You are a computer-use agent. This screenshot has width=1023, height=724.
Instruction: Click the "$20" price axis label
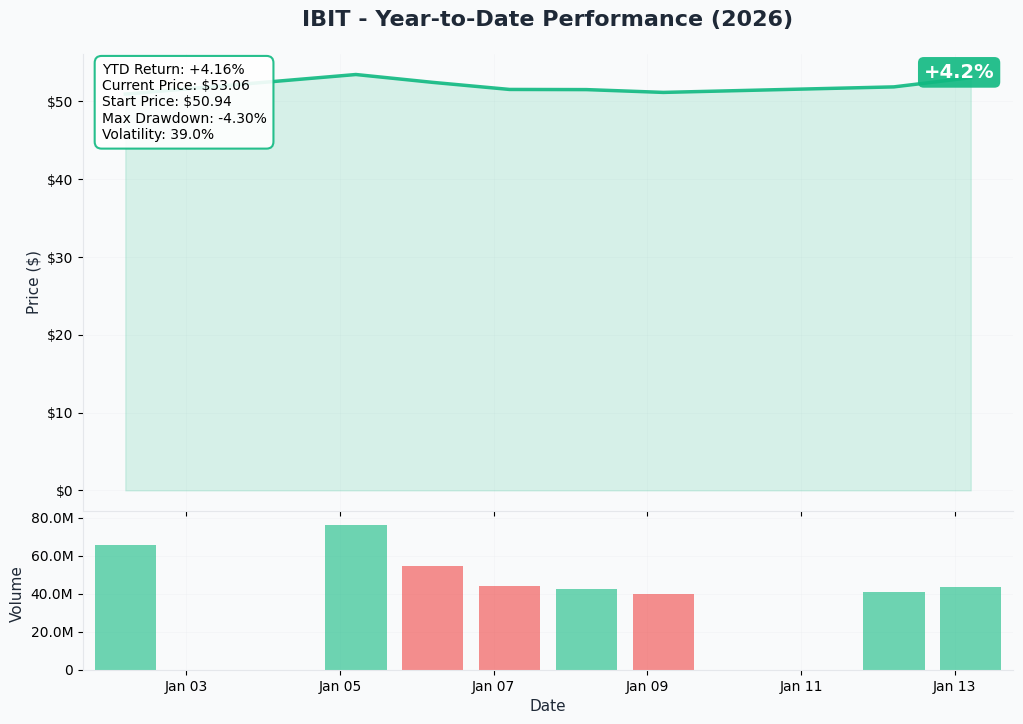click(60, 335)
